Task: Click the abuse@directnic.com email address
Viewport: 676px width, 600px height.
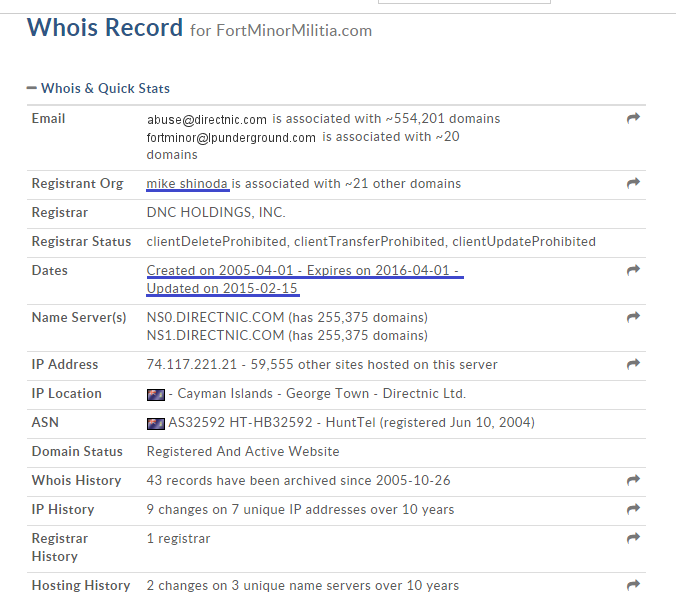Action: pyautogui.click(x=207, y=120)
